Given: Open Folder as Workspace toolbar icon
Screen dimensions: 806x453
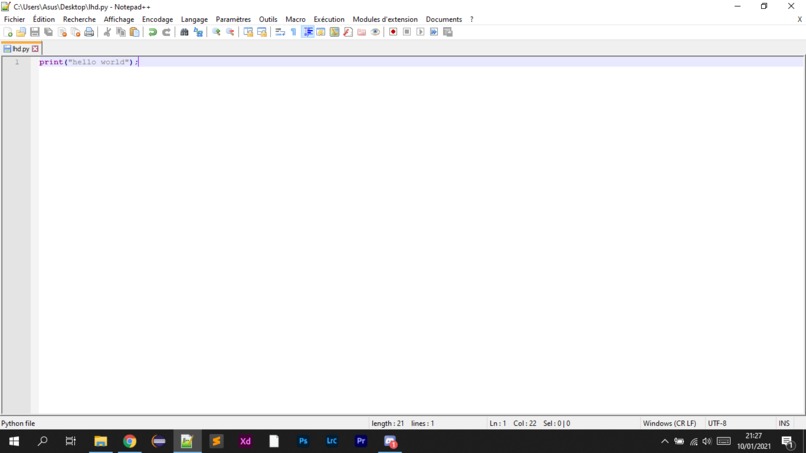Looking at the screenshot, I should (362, 32).
